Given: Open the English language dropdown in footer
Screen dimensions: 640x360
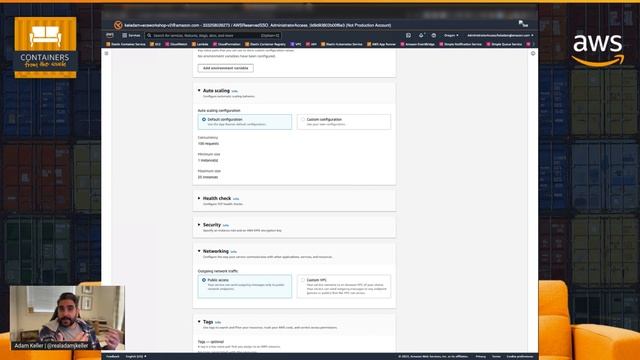Looking at the screenshot, I should [x=136, y=356].
